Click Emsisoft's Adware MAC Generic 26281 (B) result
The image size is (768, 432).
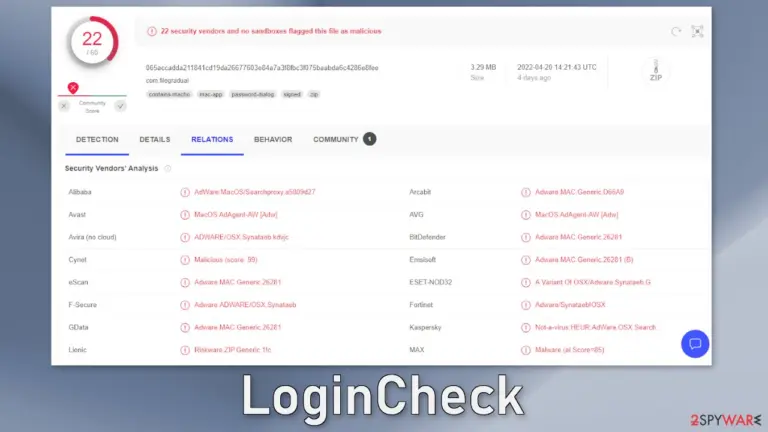584,260
